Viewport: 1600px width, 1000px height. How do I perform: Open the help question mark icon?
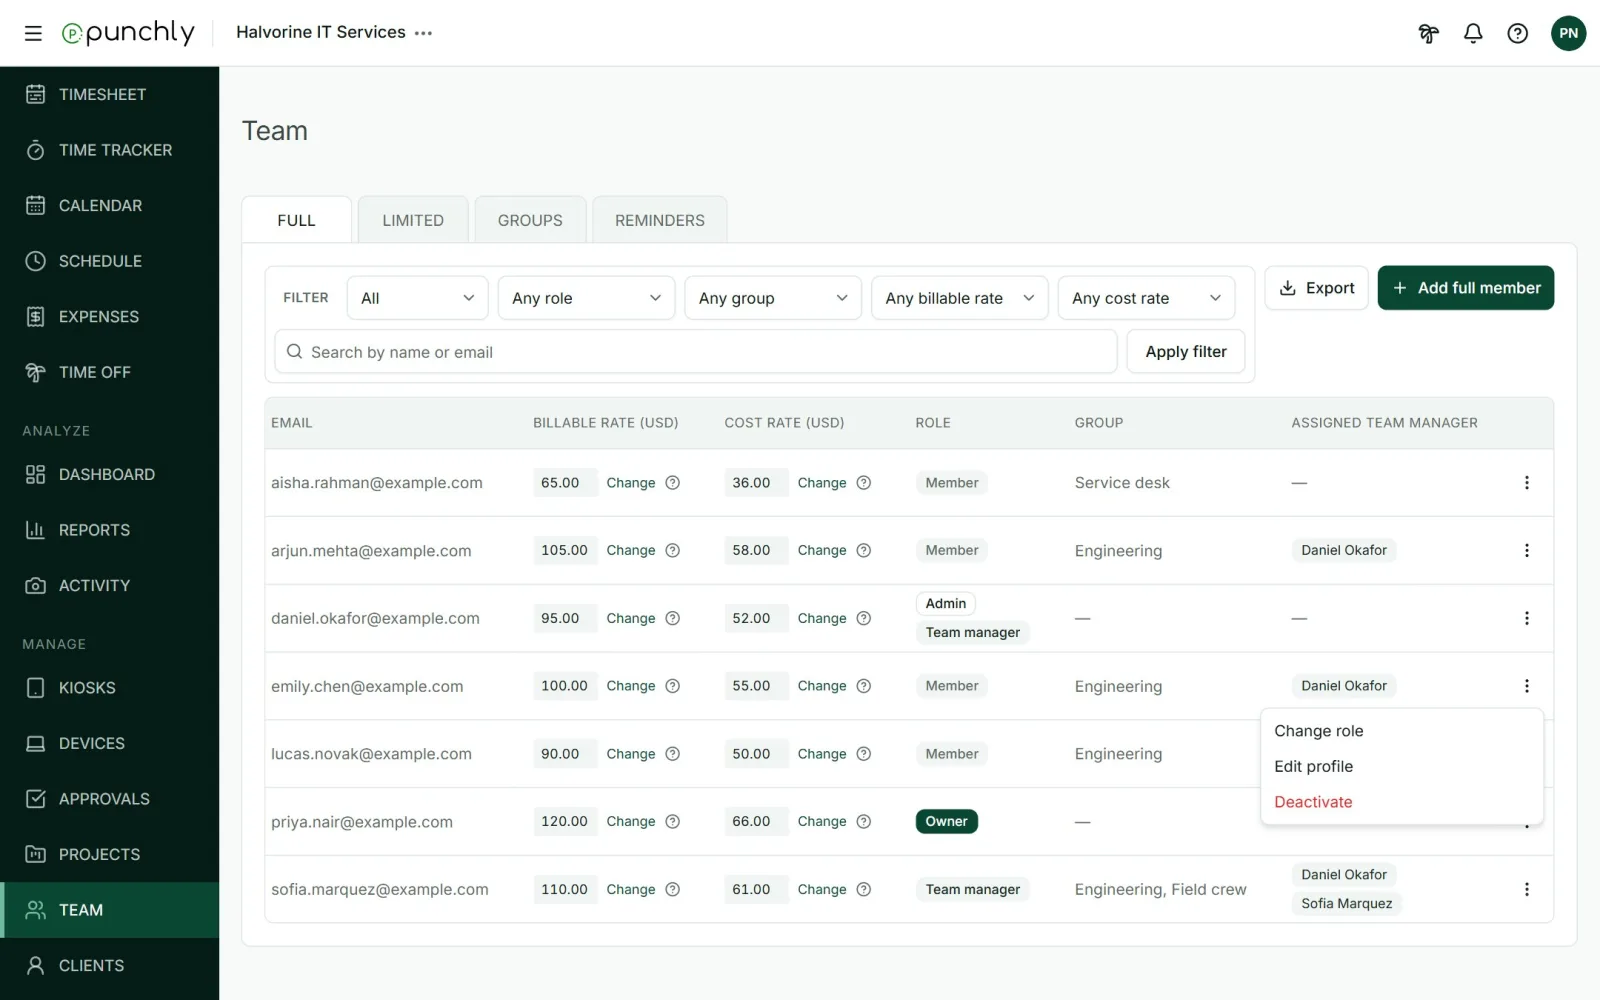(x=1517, y=33)
